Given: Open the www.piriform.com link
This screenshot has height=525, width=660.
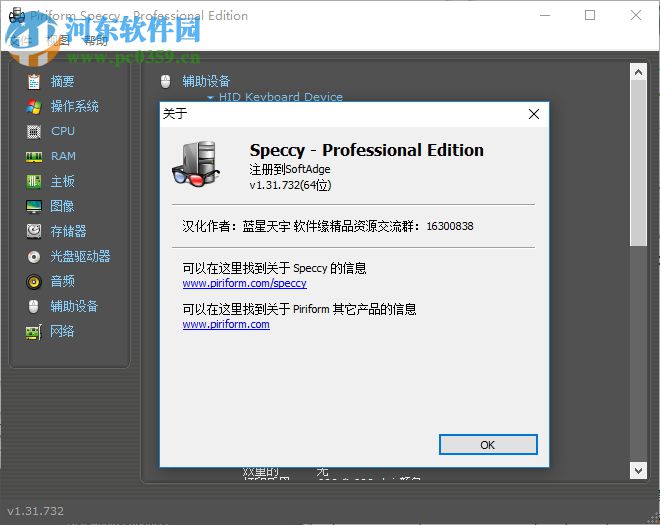Looking at the screenshot, I should click(x=226, y=325).
